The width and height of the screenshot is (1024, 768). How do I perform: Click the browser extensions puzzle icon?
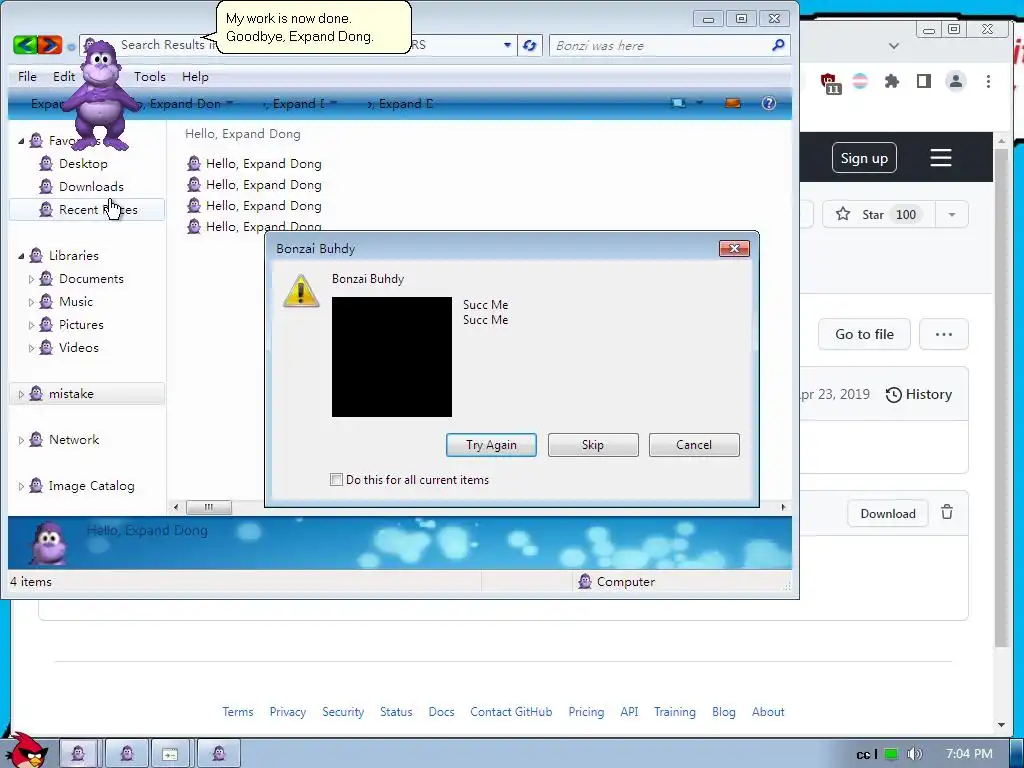click(x=891, y=81)
